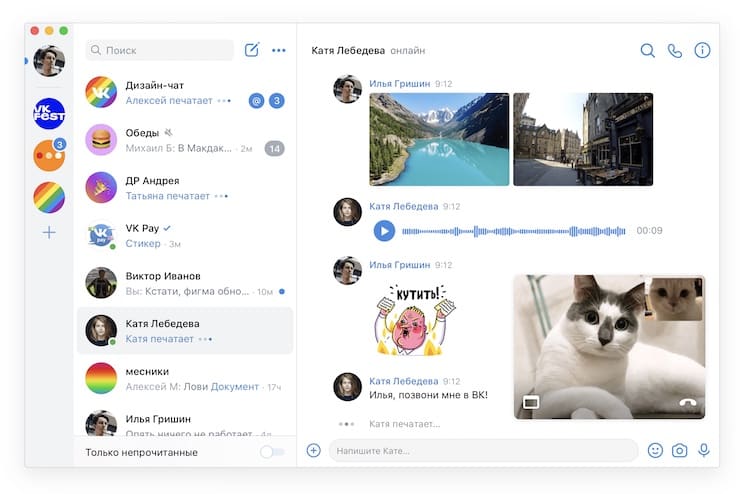Select the Катя Лебедева conversation in list
Image resolution: width=740 pixels, height=494 pixels.
(x=185, y=331)
